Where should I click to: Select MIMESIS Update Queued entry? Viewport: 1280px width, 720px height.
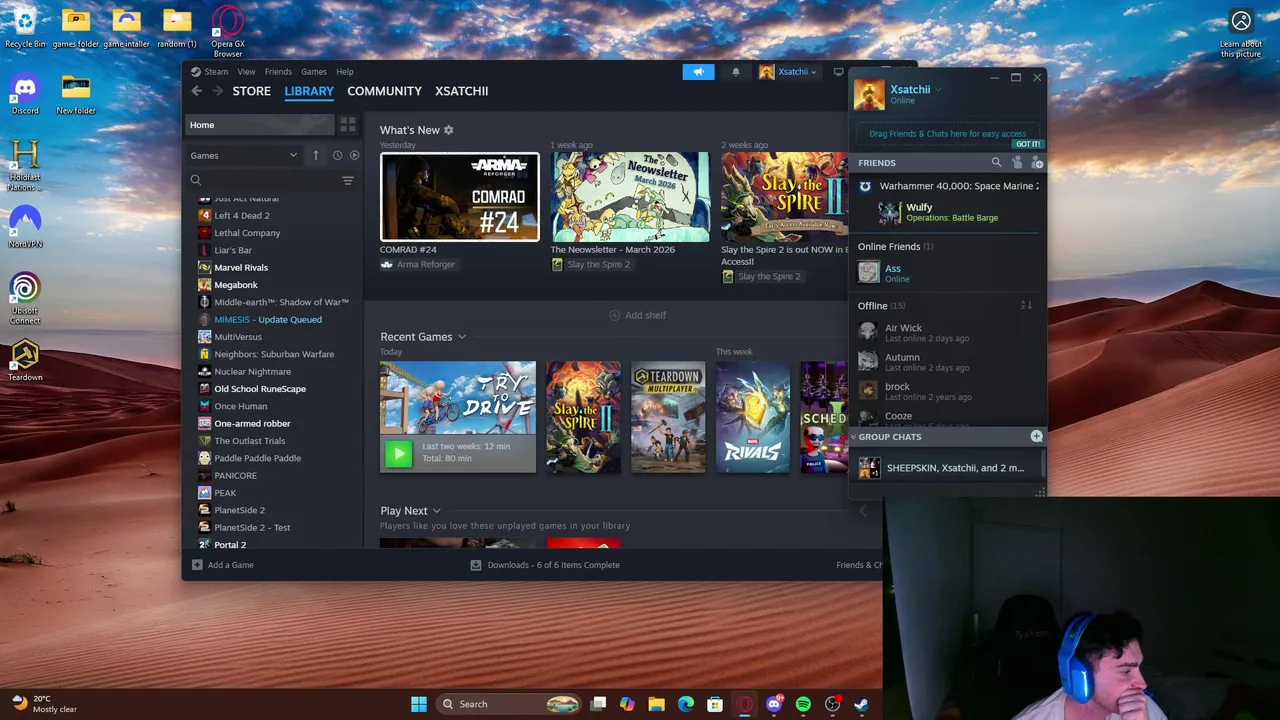(268, 320)
